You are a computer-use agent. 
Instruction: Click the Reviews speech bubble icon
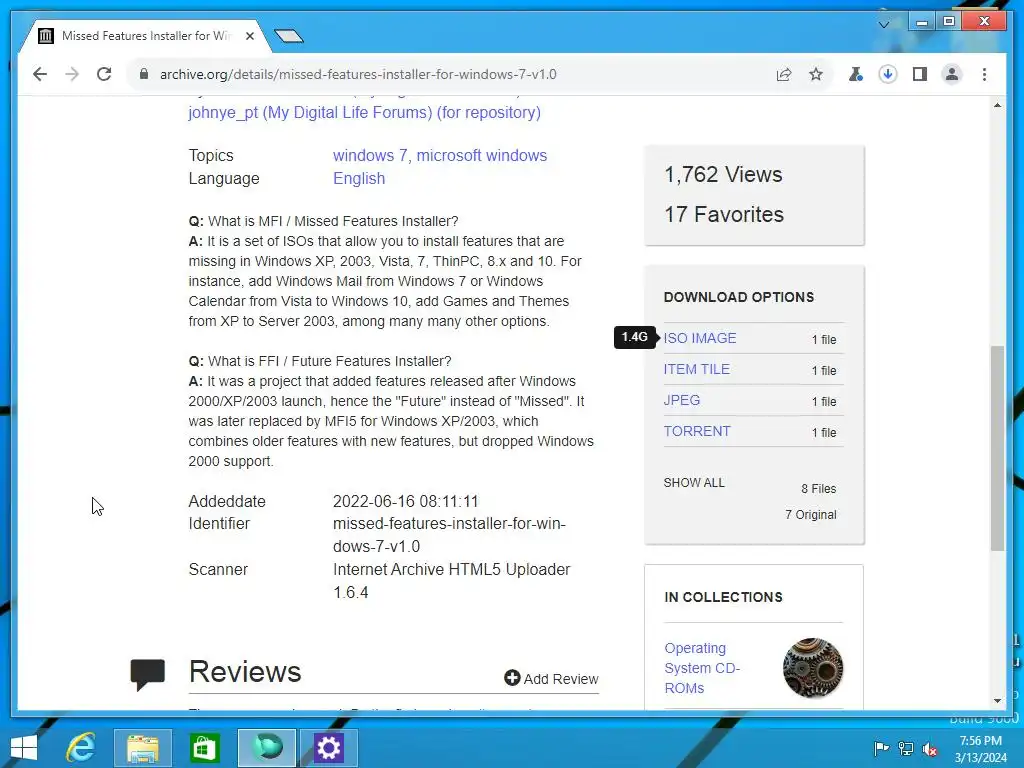(x=148, y=675)
